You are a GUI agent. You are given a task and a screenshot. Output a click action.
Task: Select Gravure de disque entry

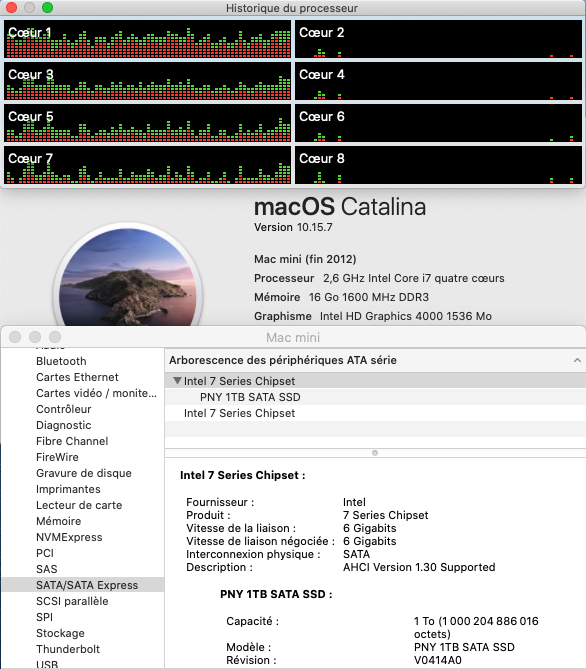pyautogui.click(x=84, y=473)
